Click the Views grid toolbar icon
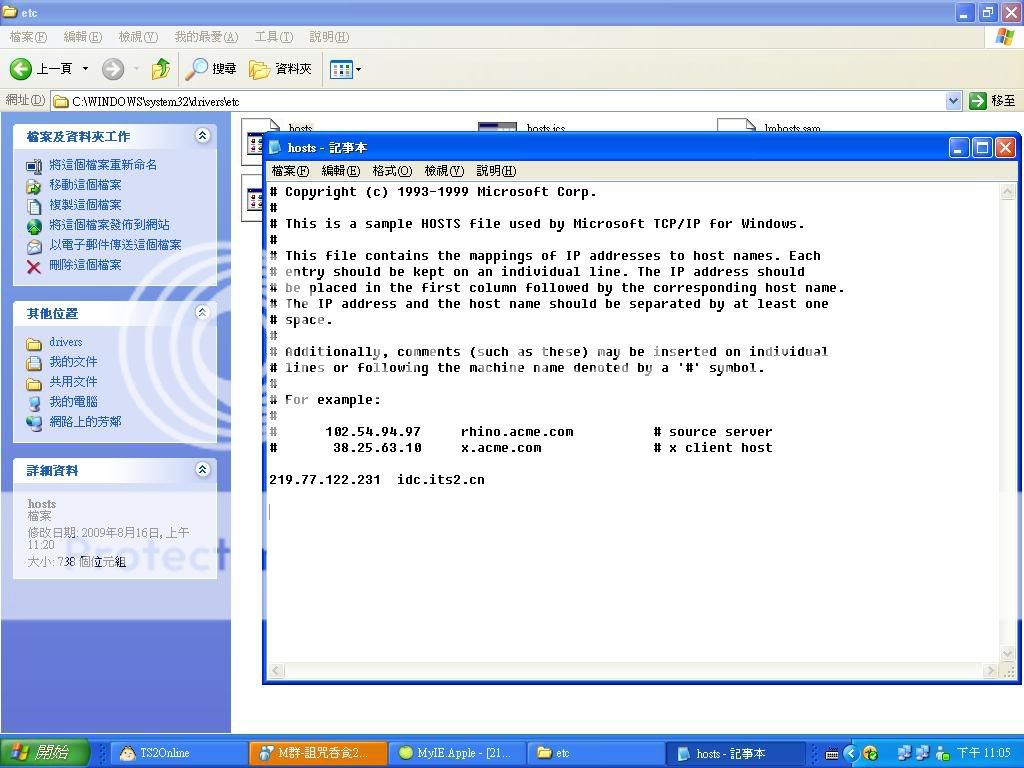This screenshot has height=768, width=1024. 341,69
